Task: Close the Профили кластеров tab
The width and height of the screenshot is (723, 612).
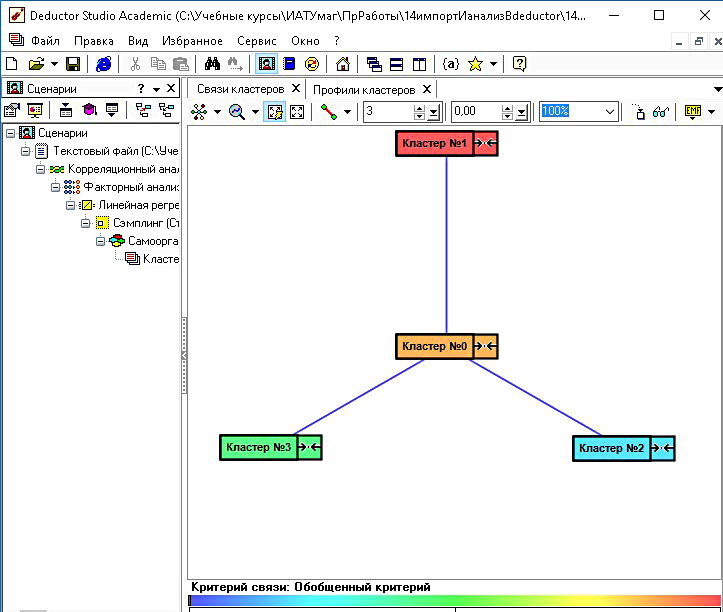Action: click(427, 89)
